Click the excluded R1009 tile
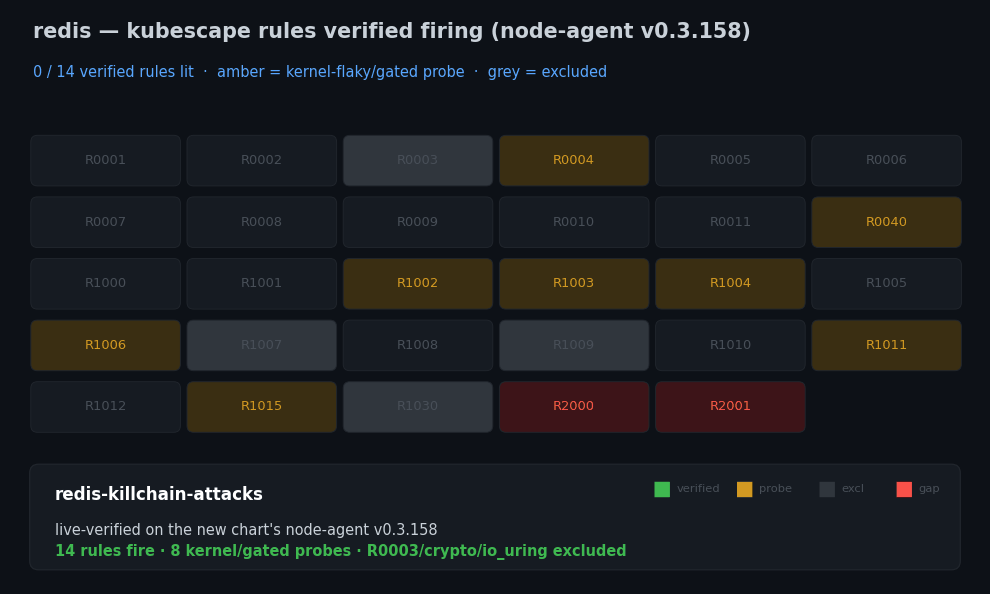990x594 pixels. pos(574,345)
